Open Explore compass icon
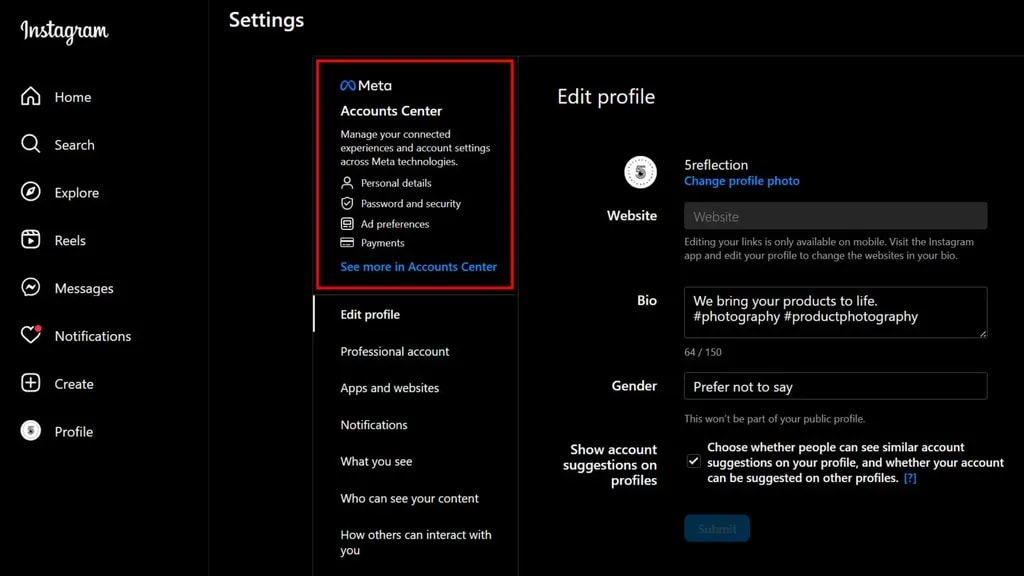This screenshot has height=576, width=1024. point(31,192)
